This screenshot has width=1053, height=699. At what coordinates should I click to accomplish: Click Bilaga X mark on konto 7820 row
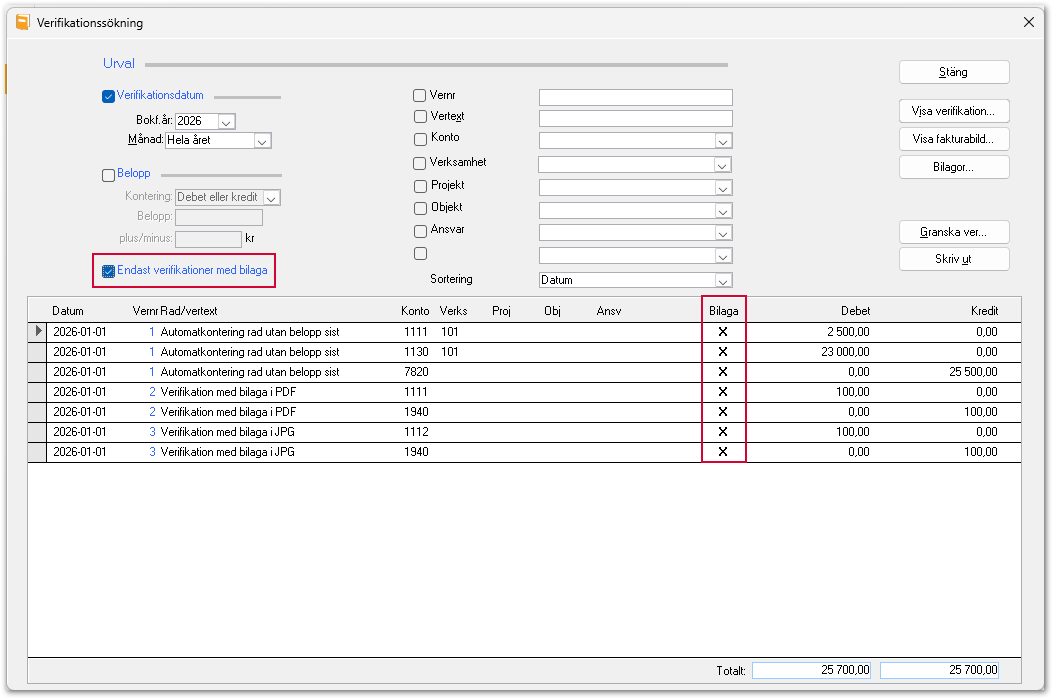click(x=723, y=371)
